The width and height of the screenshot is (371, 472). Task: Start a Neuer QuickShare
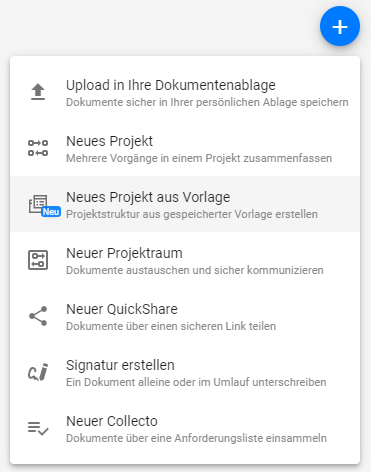(x=185, y=316)
